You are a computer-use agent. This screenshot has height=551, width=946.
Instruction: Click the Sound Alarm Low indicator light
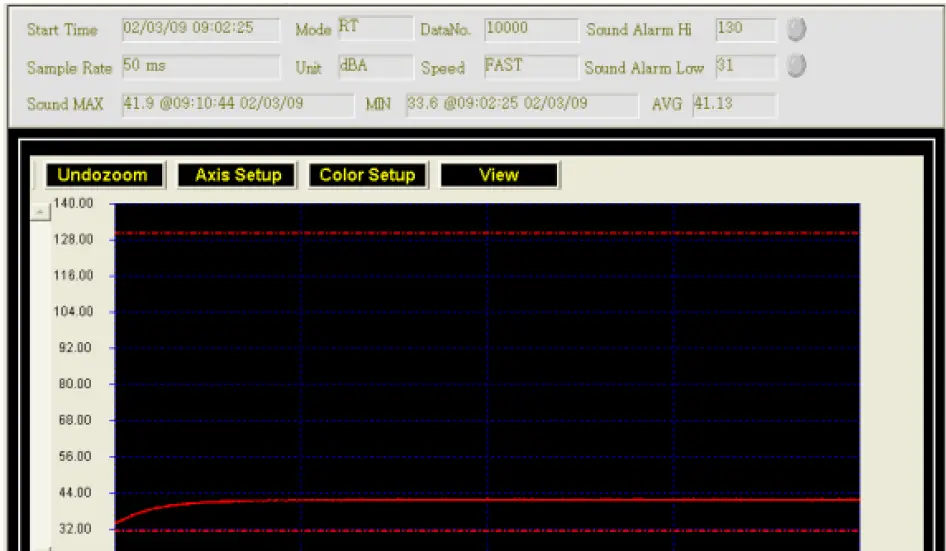tap(796, 66)
